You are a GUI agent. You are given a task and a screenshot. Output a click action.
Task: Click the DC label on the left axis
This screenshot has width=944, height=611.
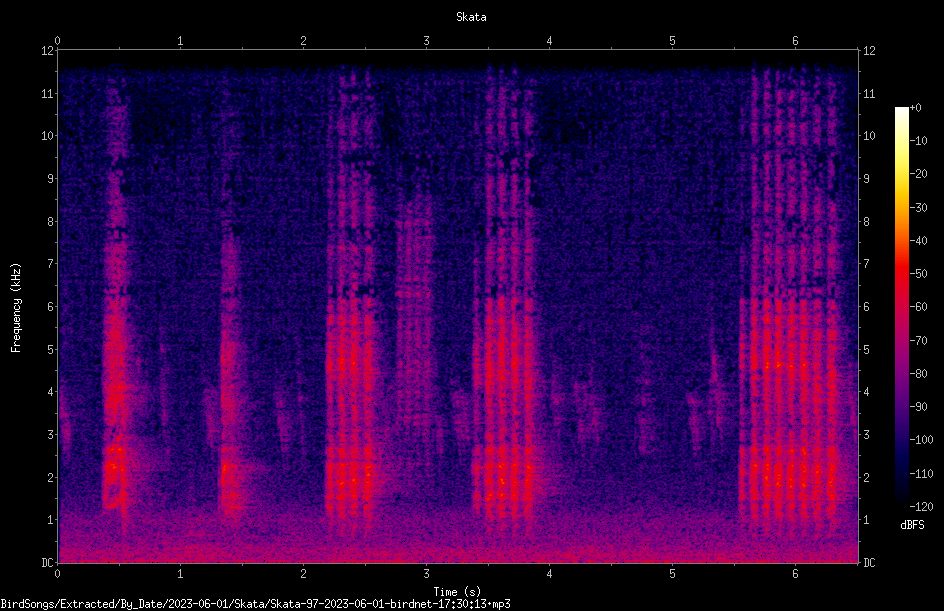pyautogui.click(x=48, y=562)
